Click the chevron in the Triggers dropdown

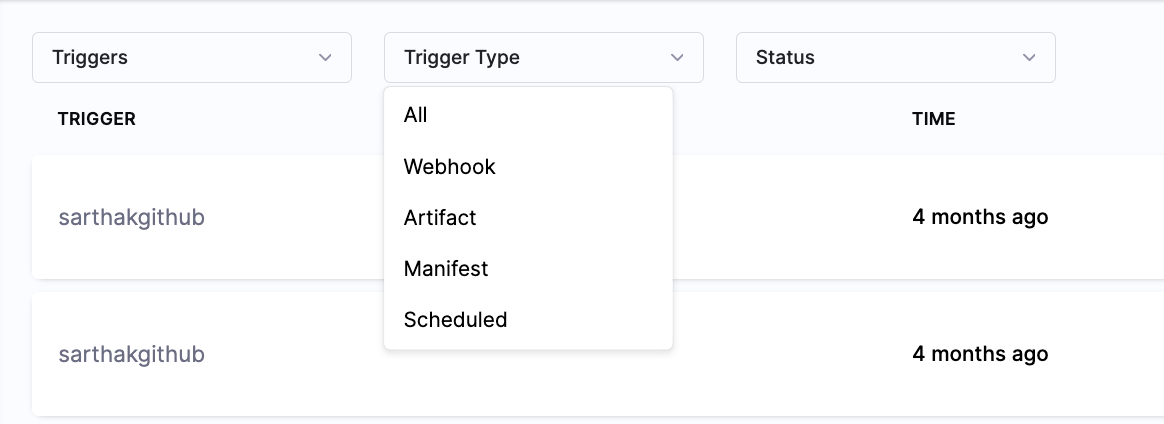(325, 58)
